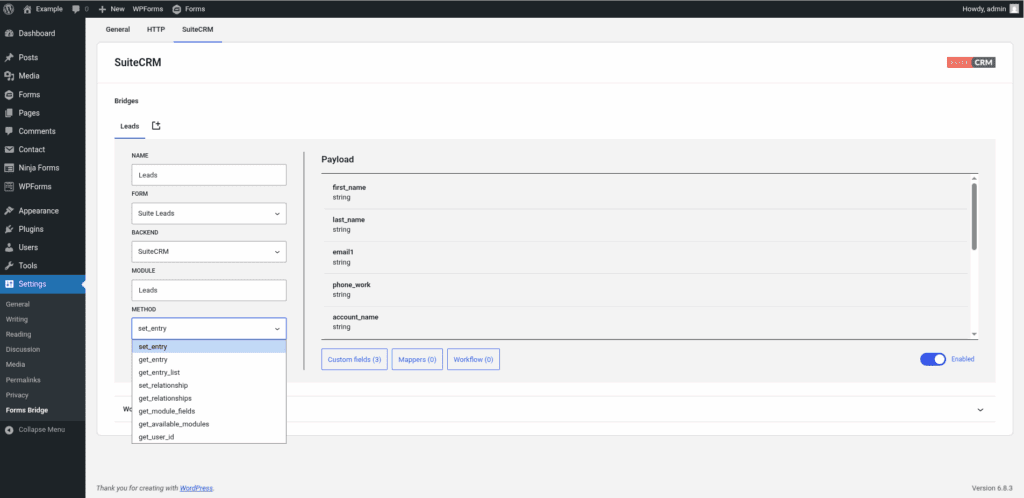
Task: Open Privacy settings submenu item
Action: coord(18,395)
